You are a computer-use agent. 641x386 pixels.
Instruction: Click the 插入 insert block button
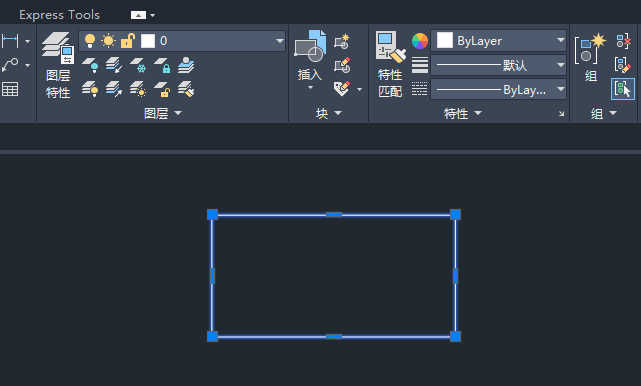coord(310,54)
